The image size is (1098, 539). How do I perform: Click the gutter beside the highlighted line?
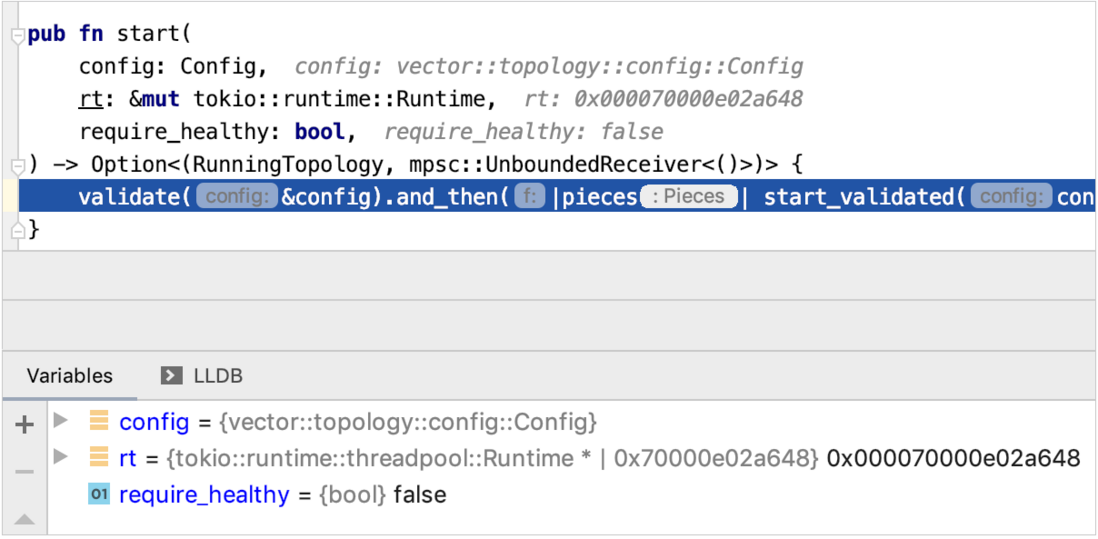tap(11, 195)
